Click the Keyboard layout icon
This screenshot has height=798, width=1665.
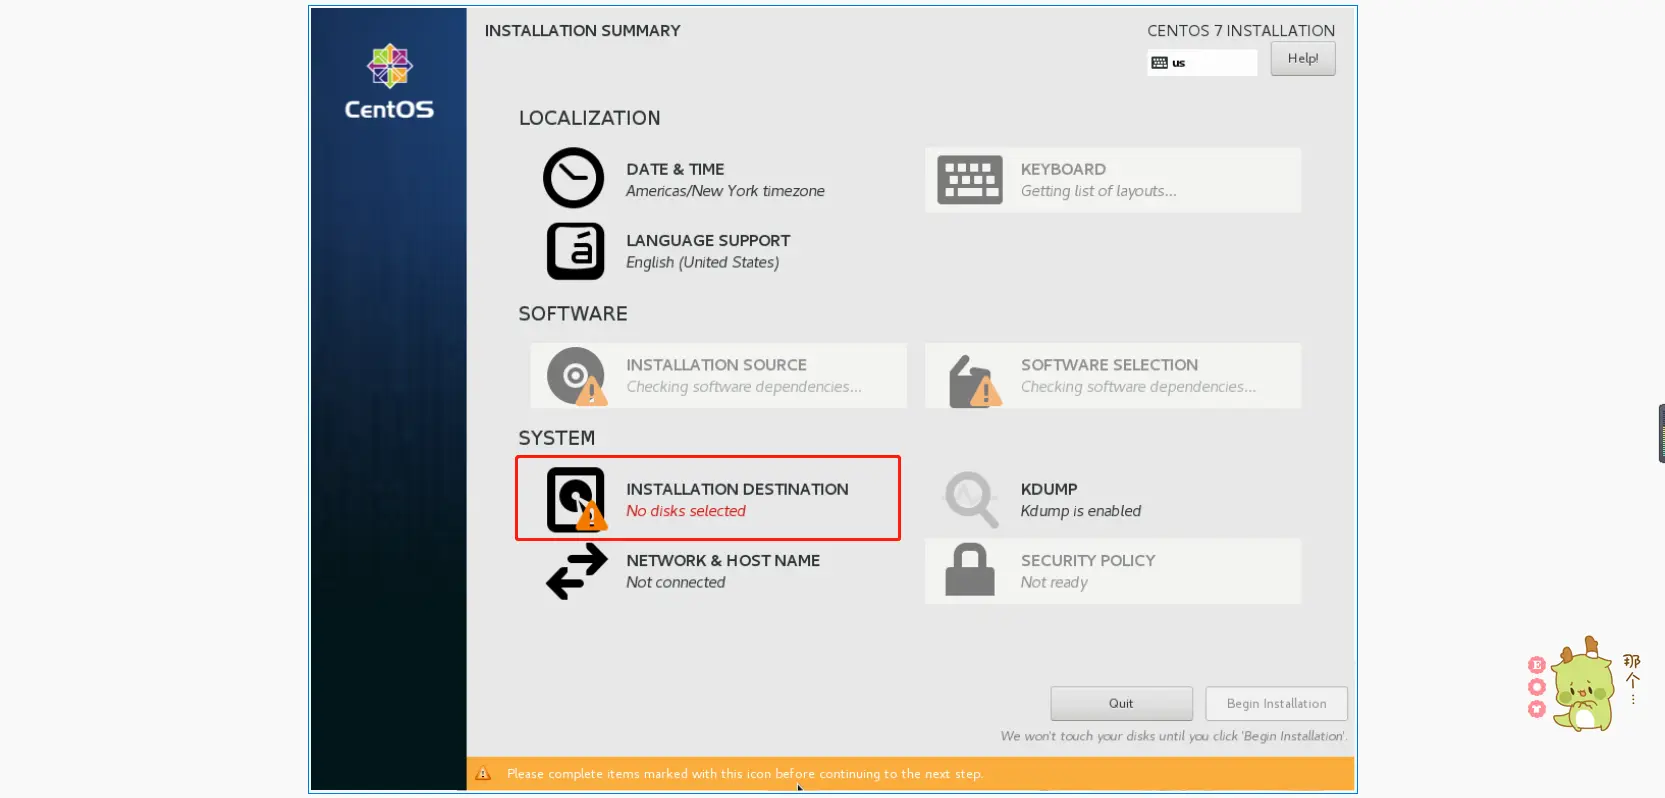tap(969, 181)
